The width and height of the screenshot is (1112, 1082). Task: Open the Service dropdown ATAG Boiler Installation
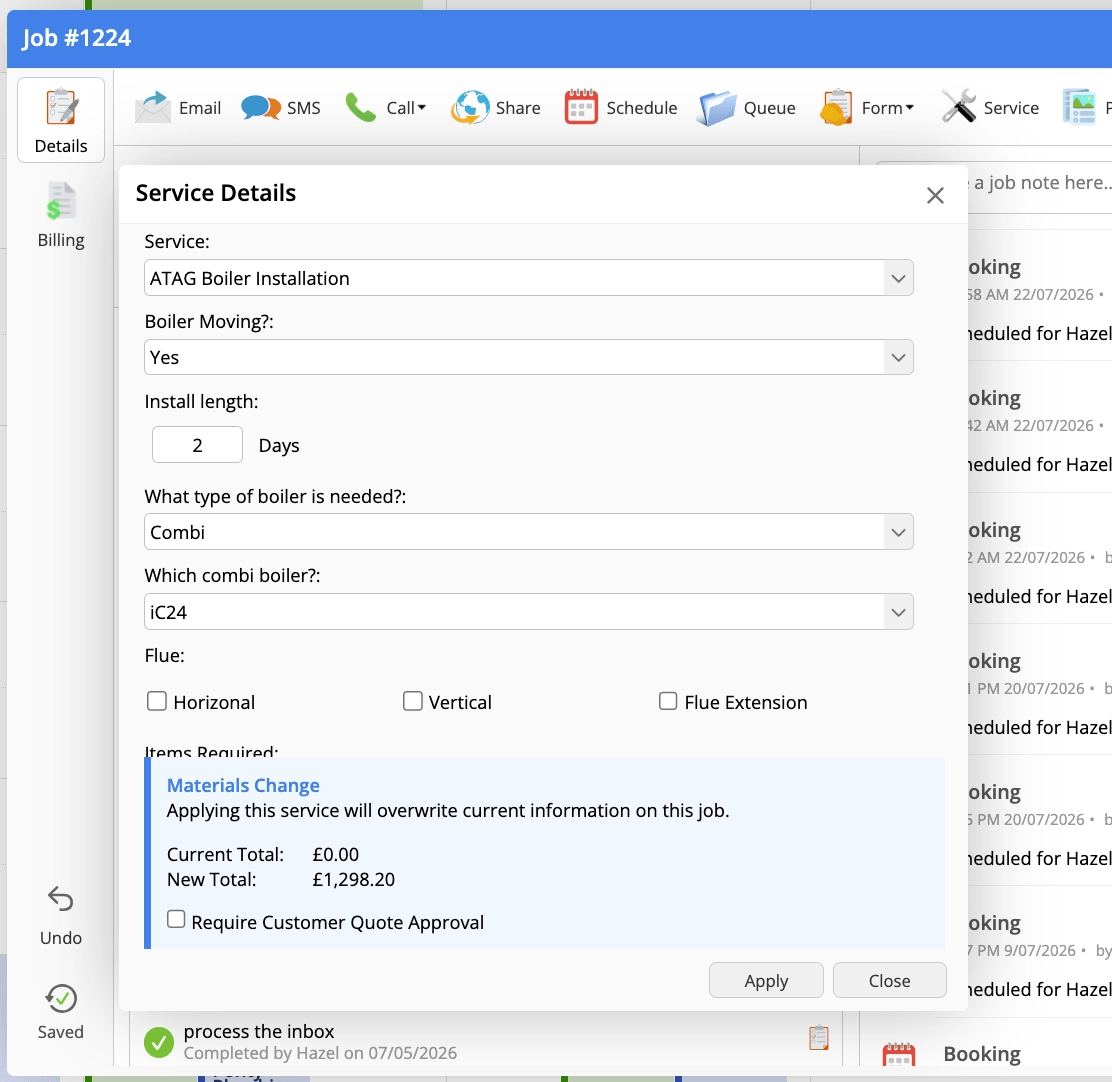point(528,278)
